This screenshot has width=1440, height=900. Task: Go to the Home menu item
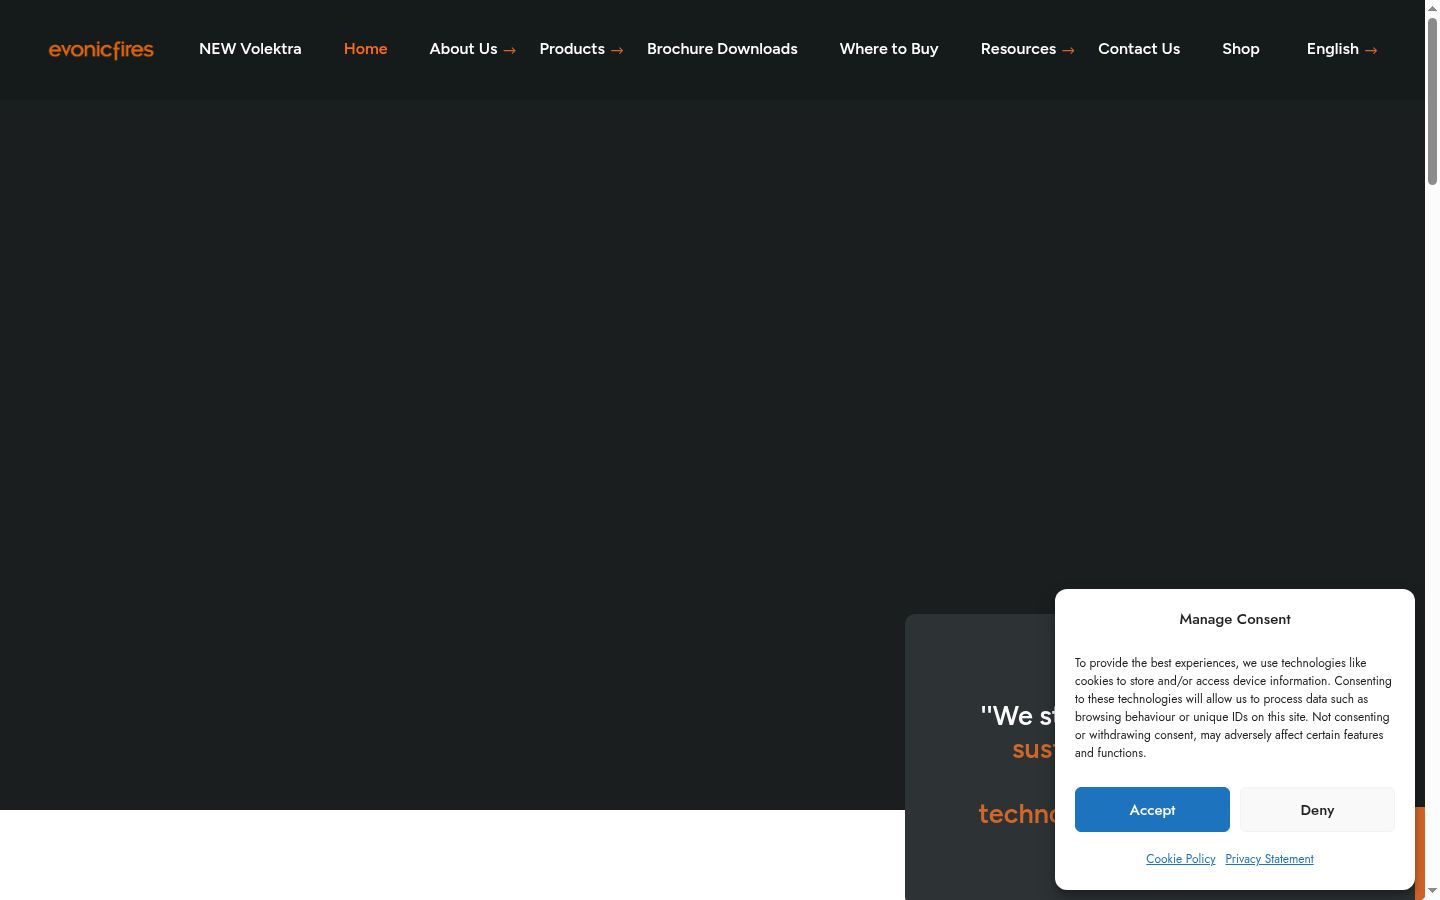(x=365, y=49)
